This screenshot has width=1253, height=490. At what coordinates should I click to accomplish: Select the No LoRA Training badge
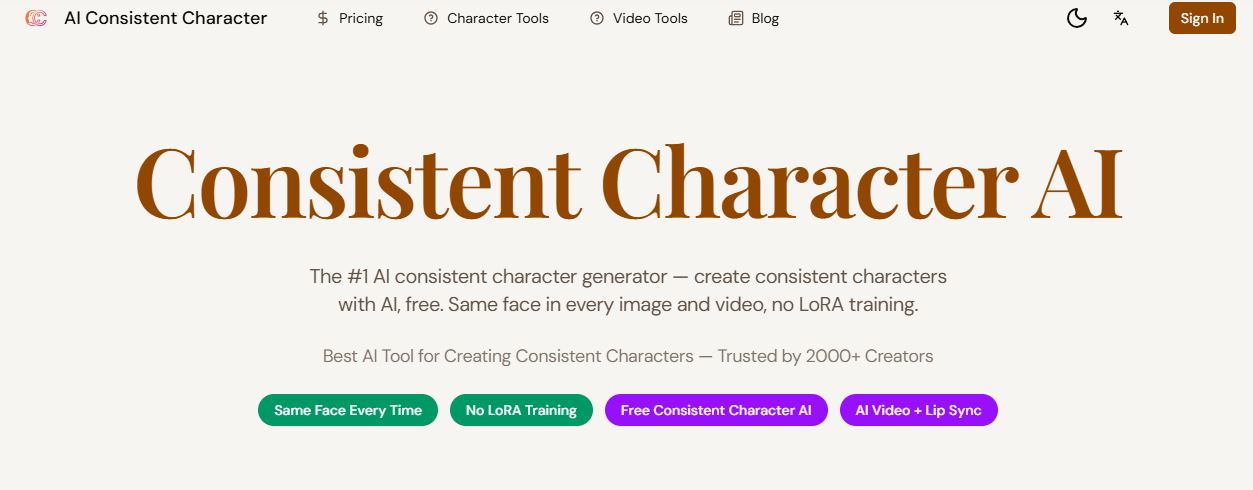[x=521, y=410]
